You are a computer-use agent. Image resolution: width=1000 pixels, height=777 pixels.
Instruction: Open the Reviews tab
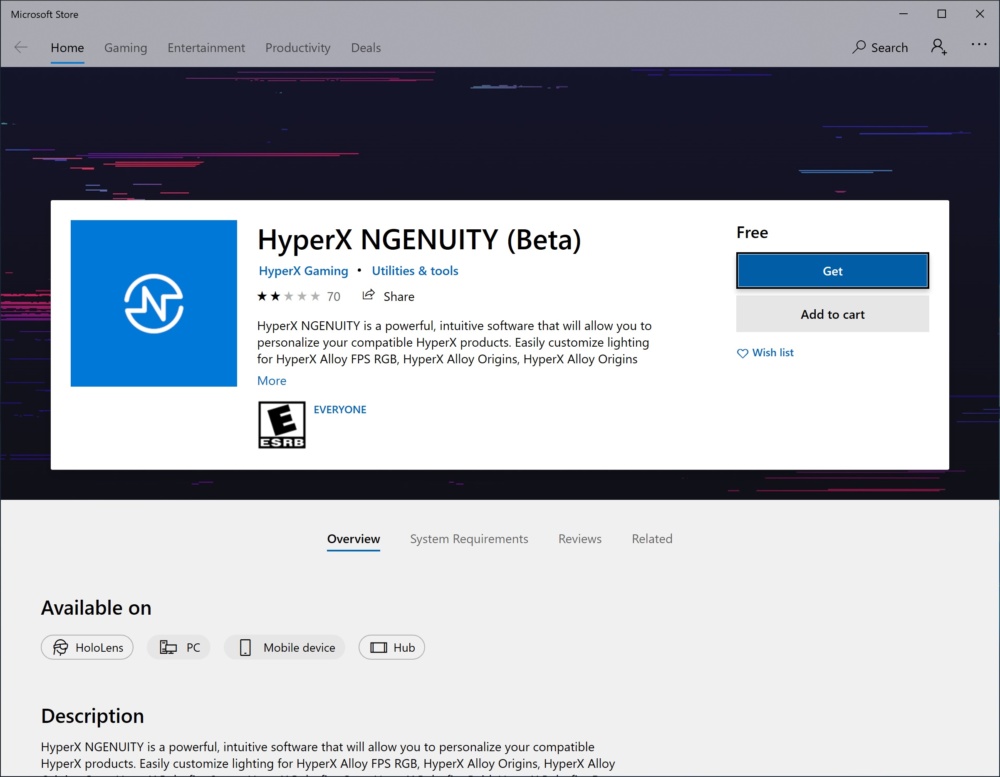[x=580, y=539]
